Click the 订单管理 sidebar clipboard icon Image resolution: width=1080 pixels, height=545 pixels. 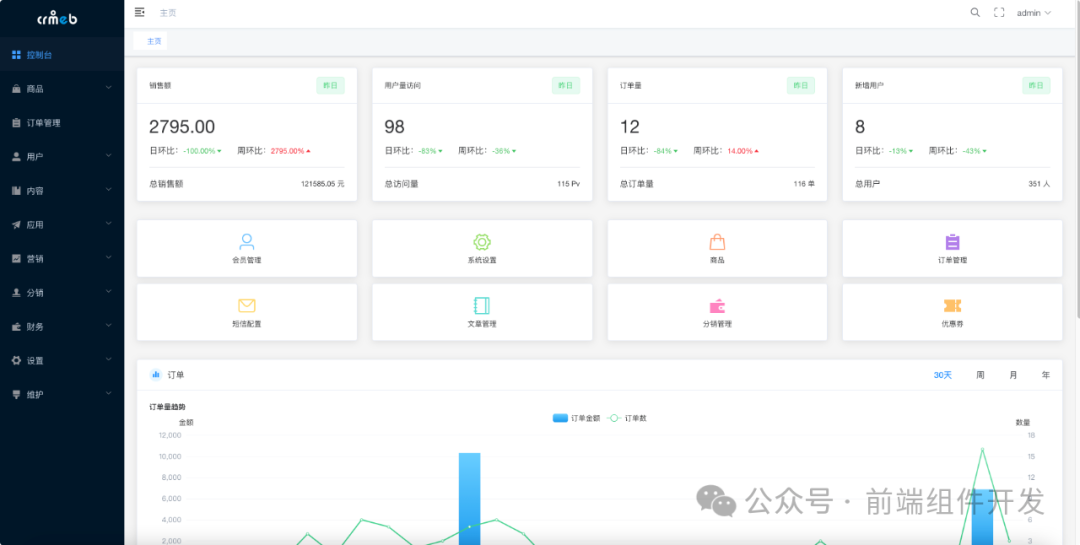[17, 123]
